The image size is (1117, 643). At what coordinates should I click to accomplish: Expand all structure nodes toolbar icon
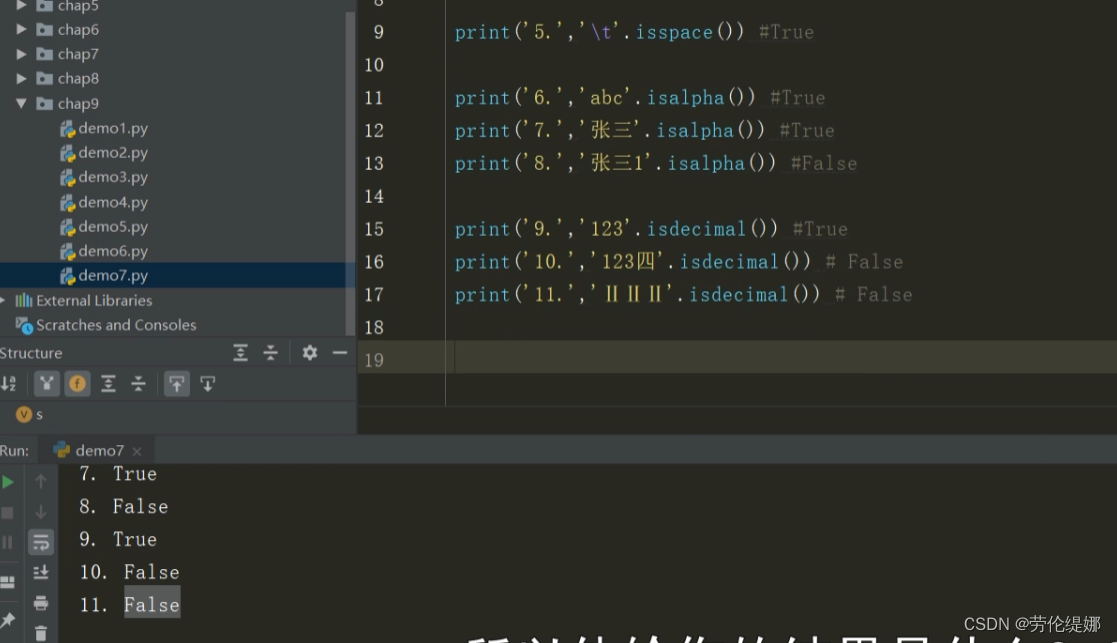pos(108,385)
